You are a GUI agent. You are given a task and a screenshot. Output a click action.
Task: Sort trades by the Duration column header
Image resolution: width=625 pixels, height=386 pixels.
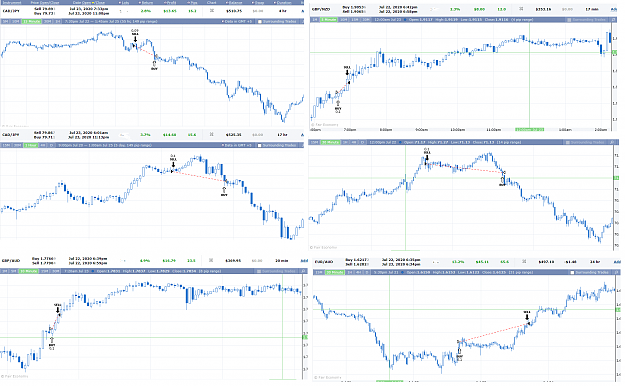(282, 3)
